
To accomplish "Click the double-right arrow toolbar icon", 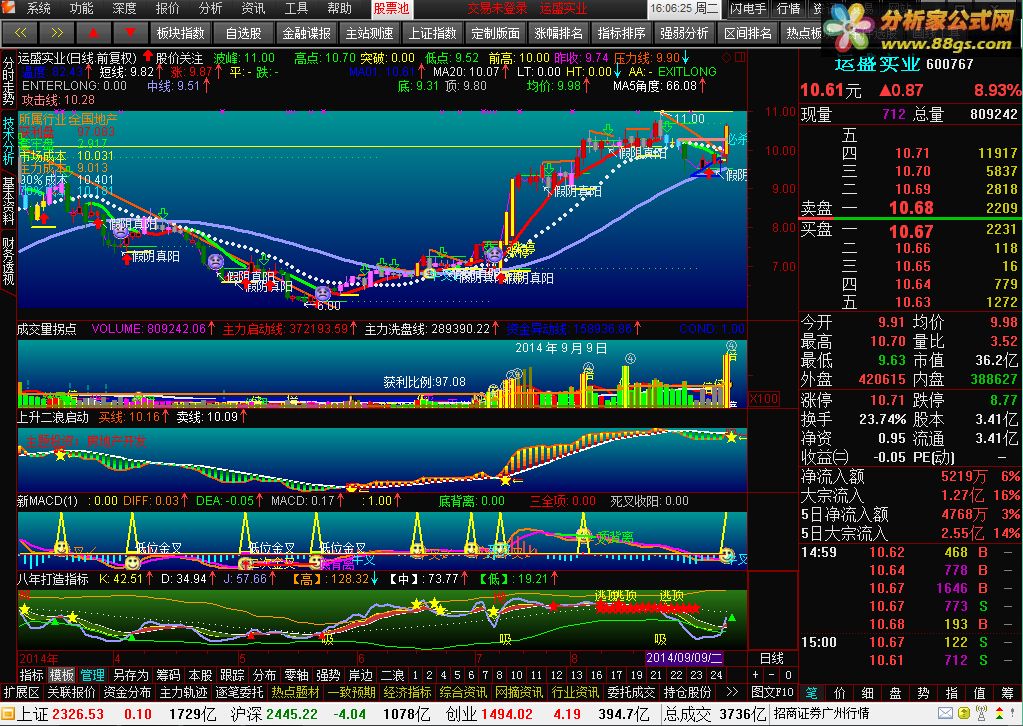I will pyautogui.click(x=57, y=33).
